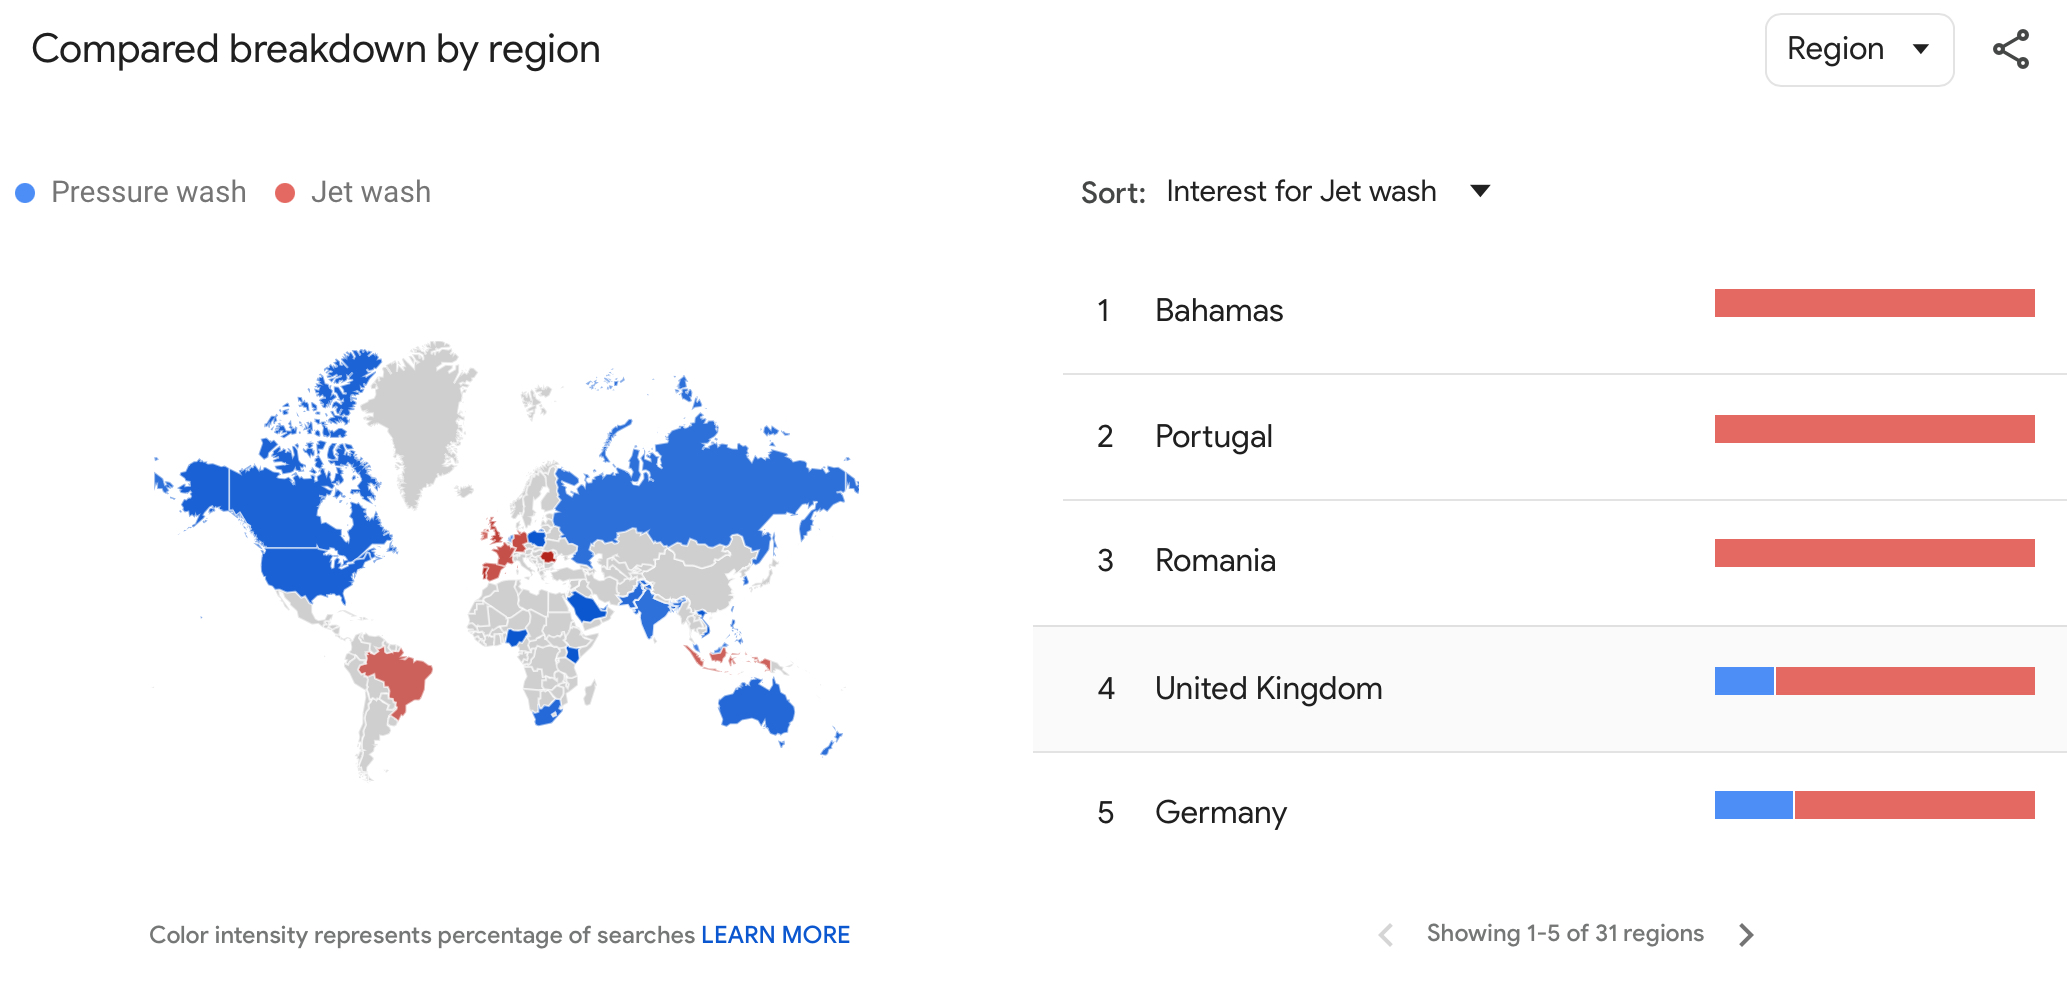Select the United Kingdom row

pyautogui.click(x=1549, y=689)
